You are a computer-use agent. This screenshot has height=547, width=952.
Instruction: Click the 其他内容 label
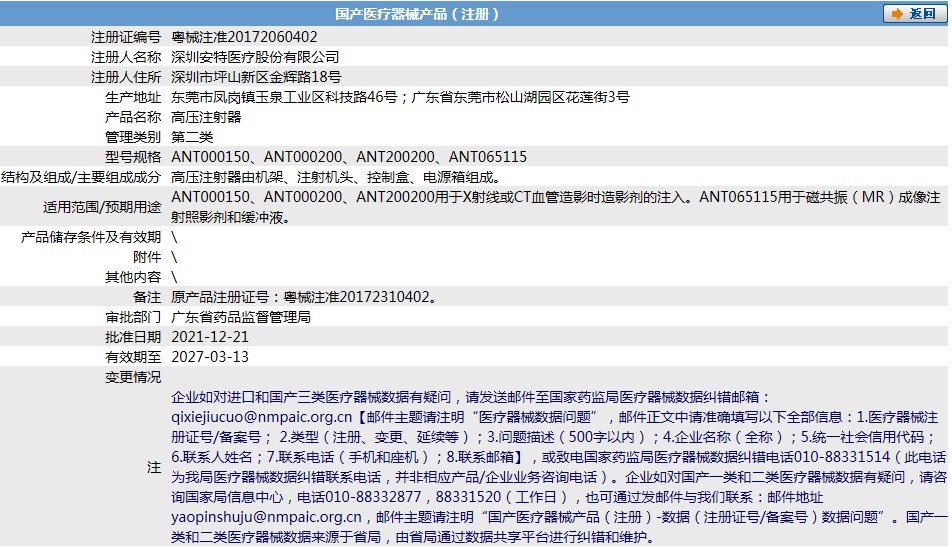[x=133, y=277]
